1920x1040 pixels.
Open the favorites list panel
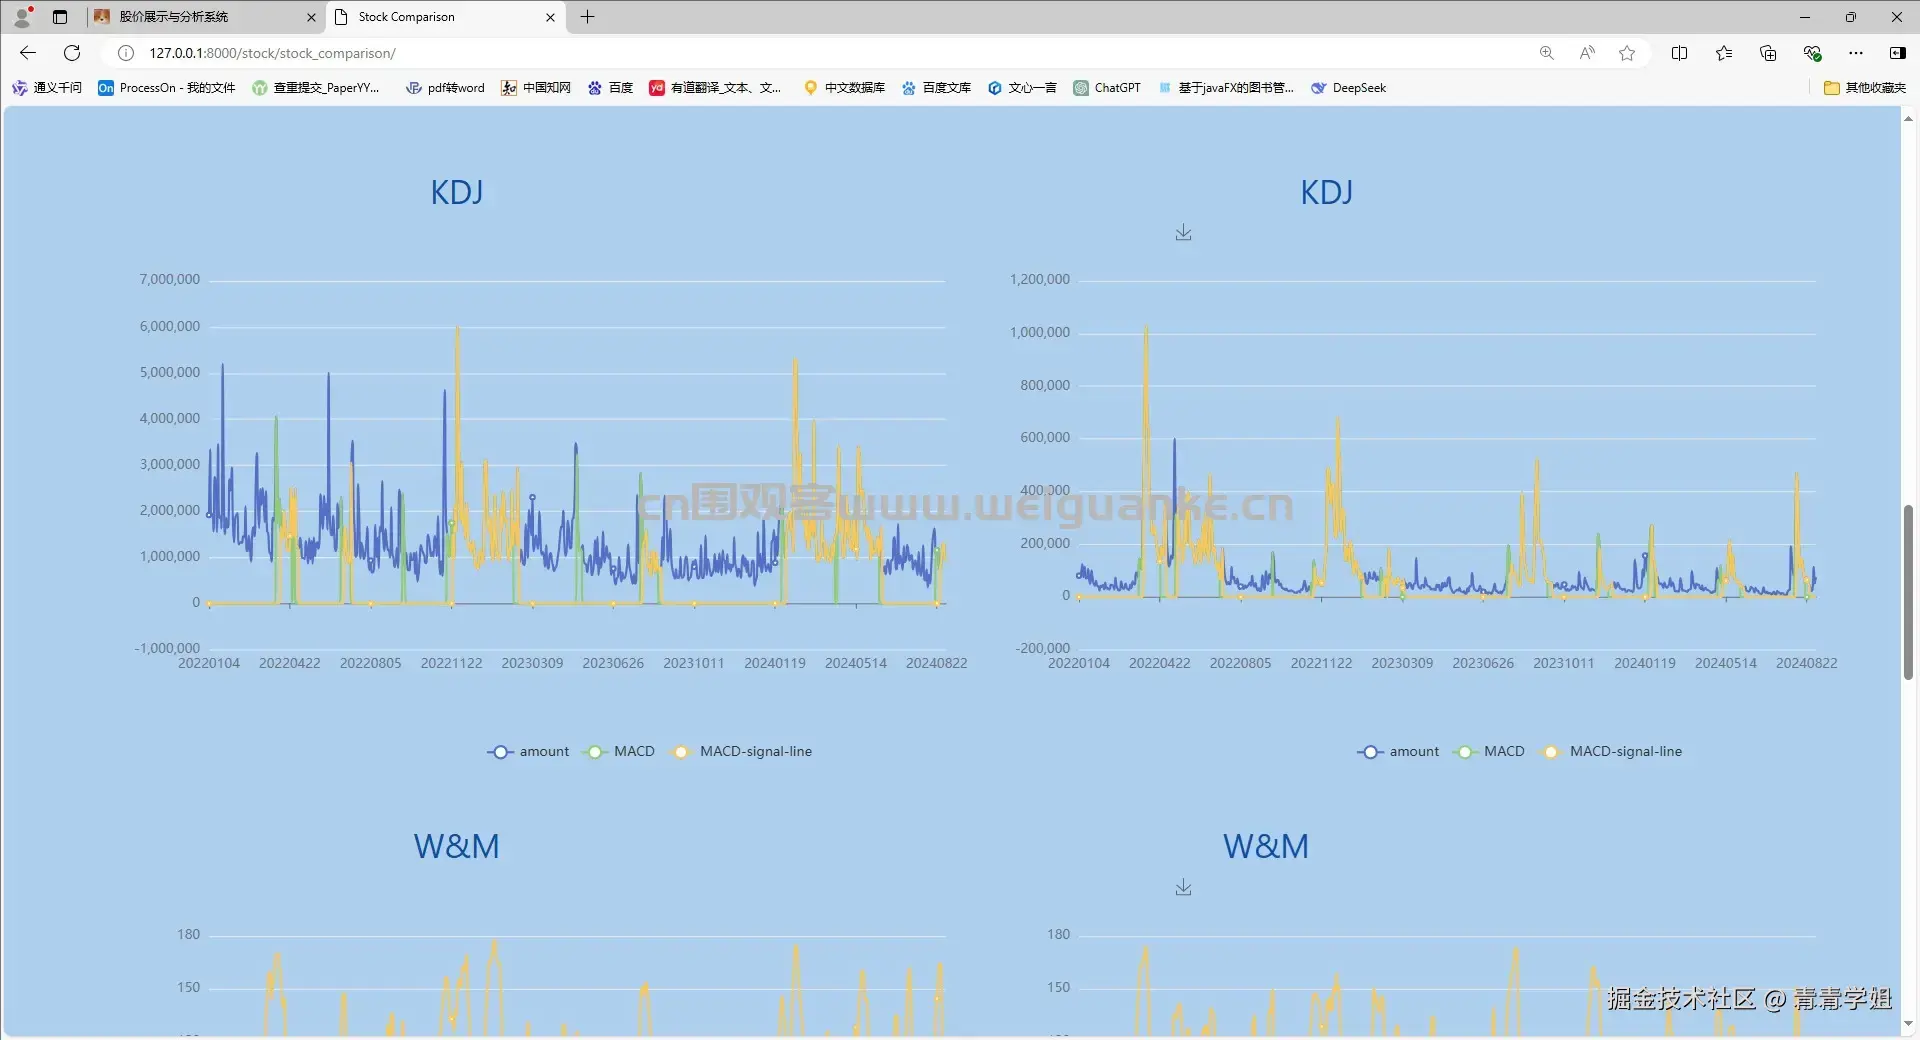pyautogui.click(x=1724, y=53)
